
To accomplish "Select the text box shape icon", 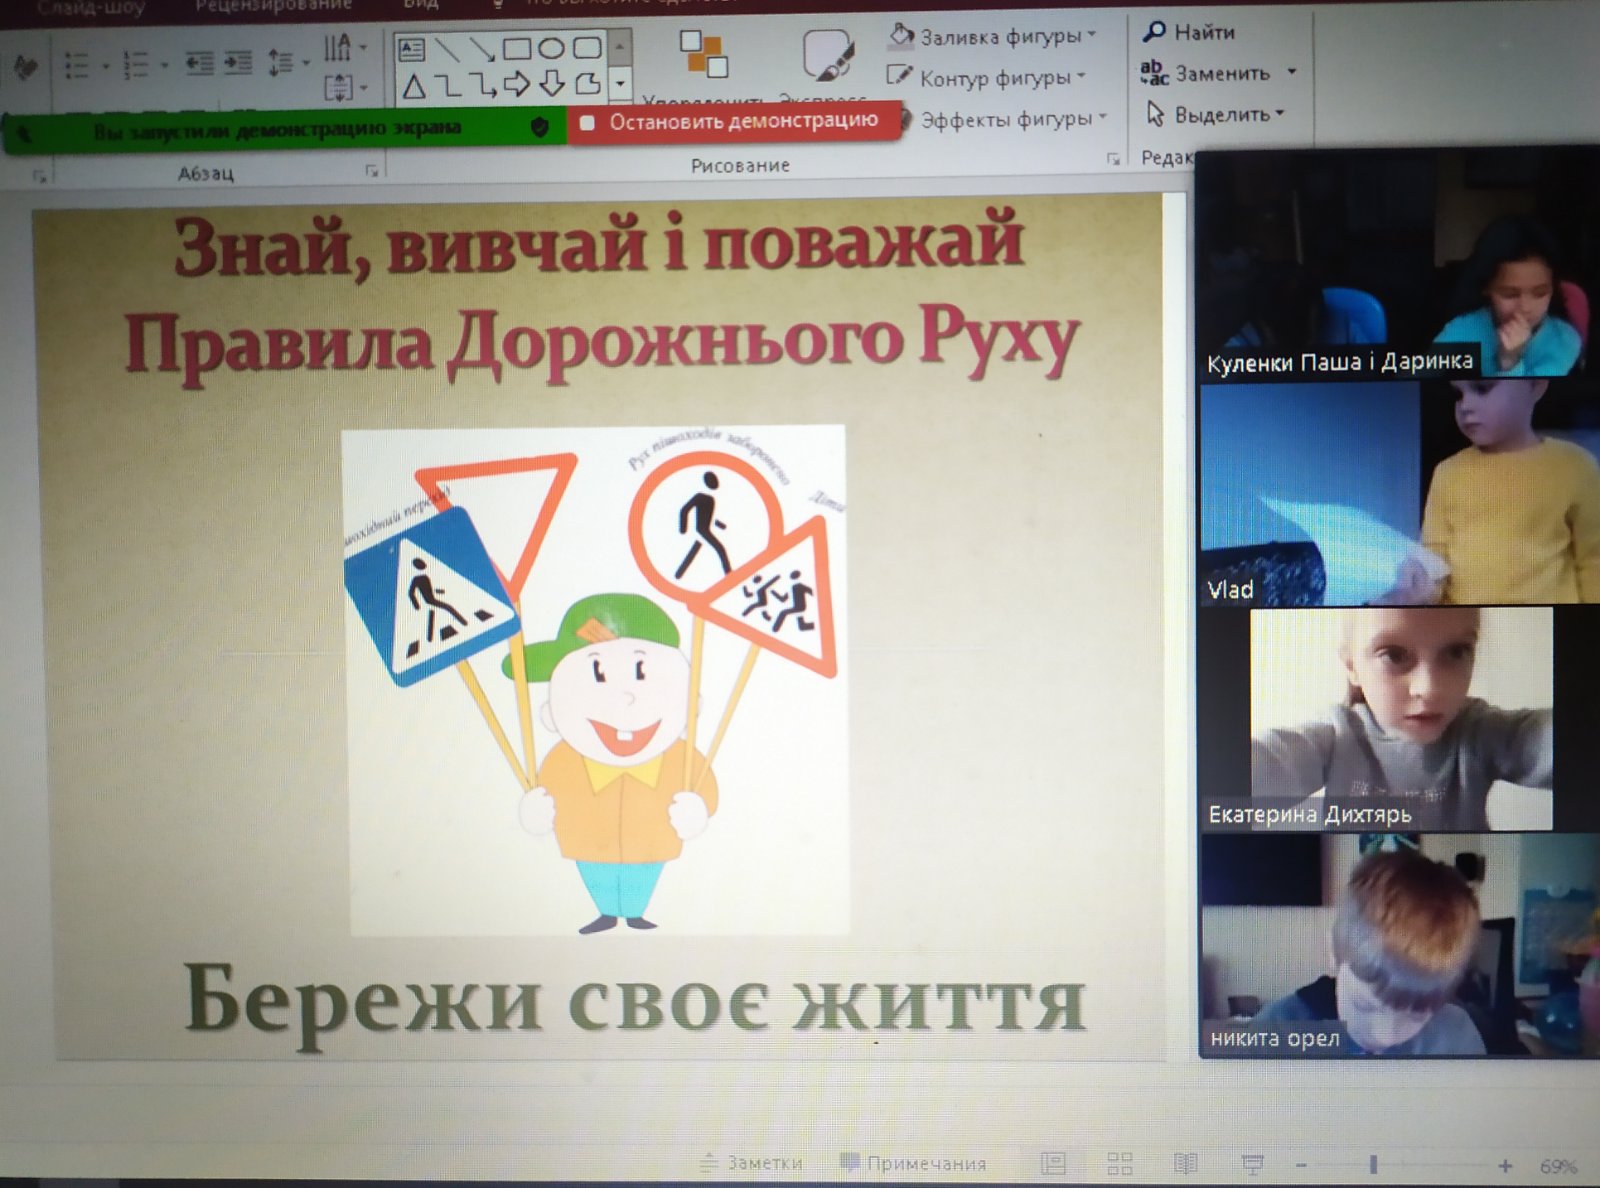I will [411, 49].
